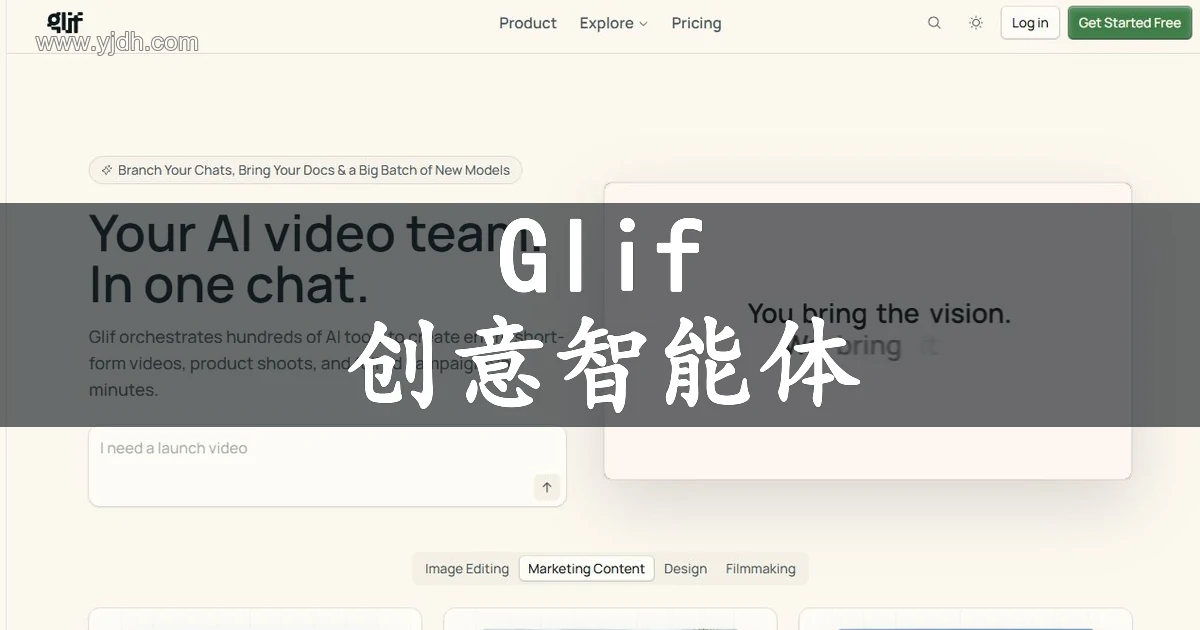Select the Marketing Content tab
1200x630 pixels.
tap(587, 569)
